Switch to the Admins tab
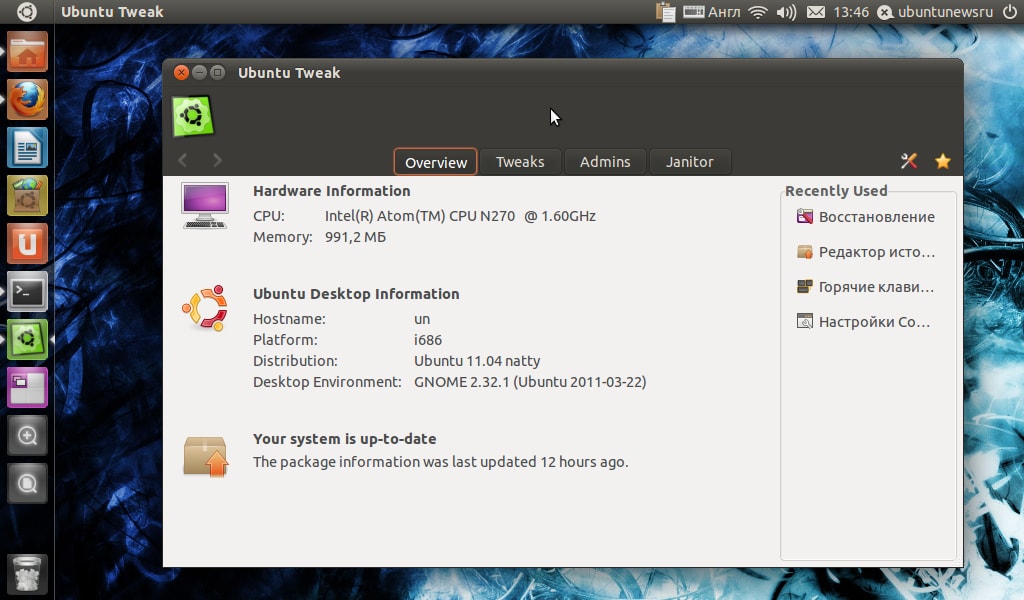 [605, 162]
